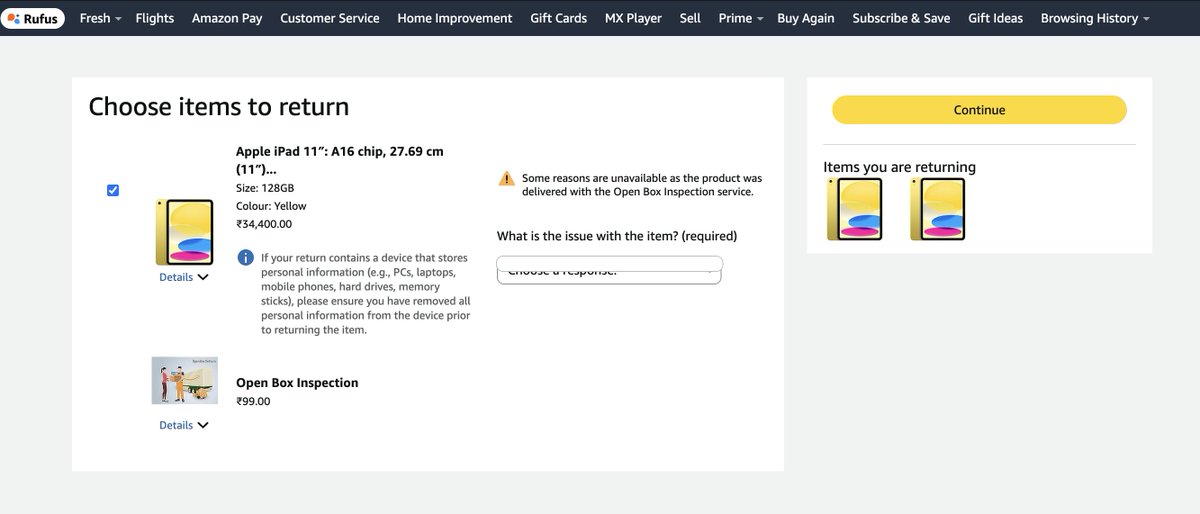Click the price ₹34,400.00
The width and height of the screenshot is (1200, 514).
264,224
